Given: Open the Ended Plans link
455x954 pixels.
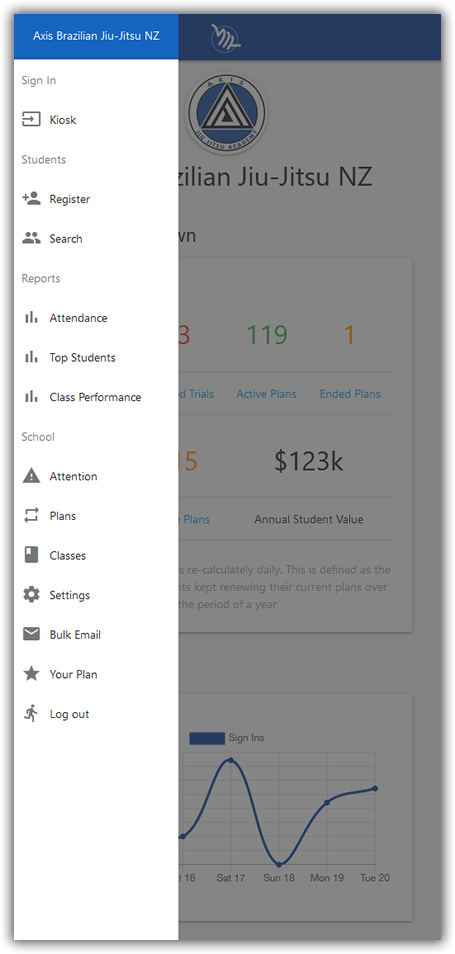Looking at the screenshot, I should (x=350, y=394).
